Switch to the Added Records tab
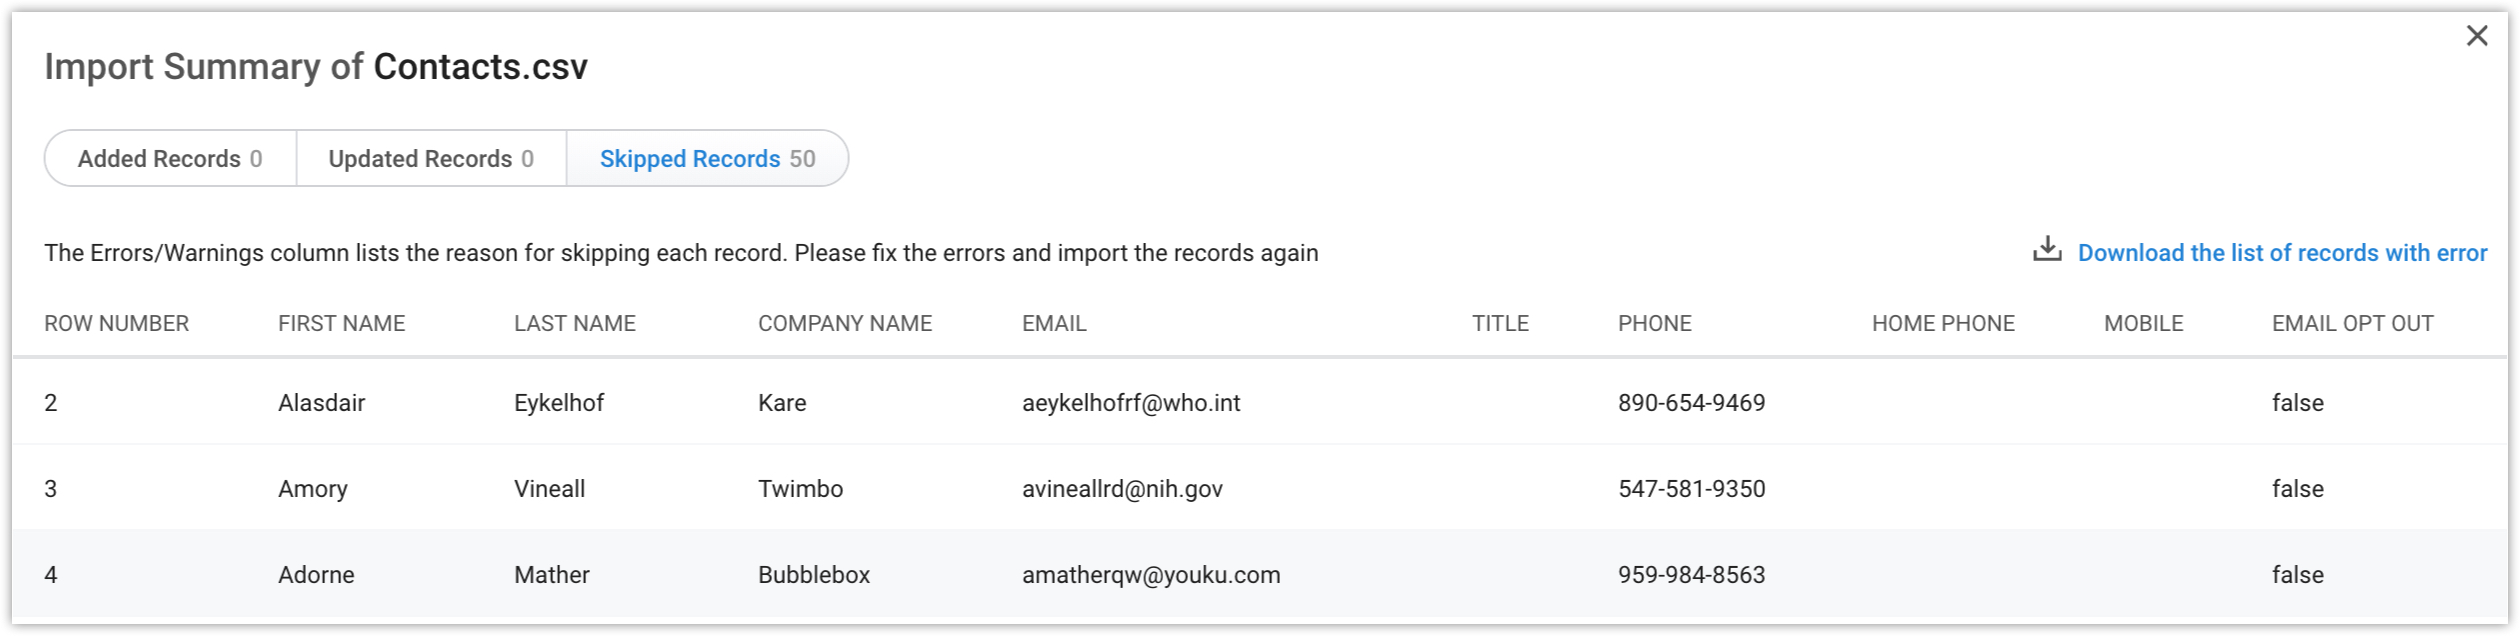The image size is (2520, 636). pyautogui.click(x=170, y=159)
